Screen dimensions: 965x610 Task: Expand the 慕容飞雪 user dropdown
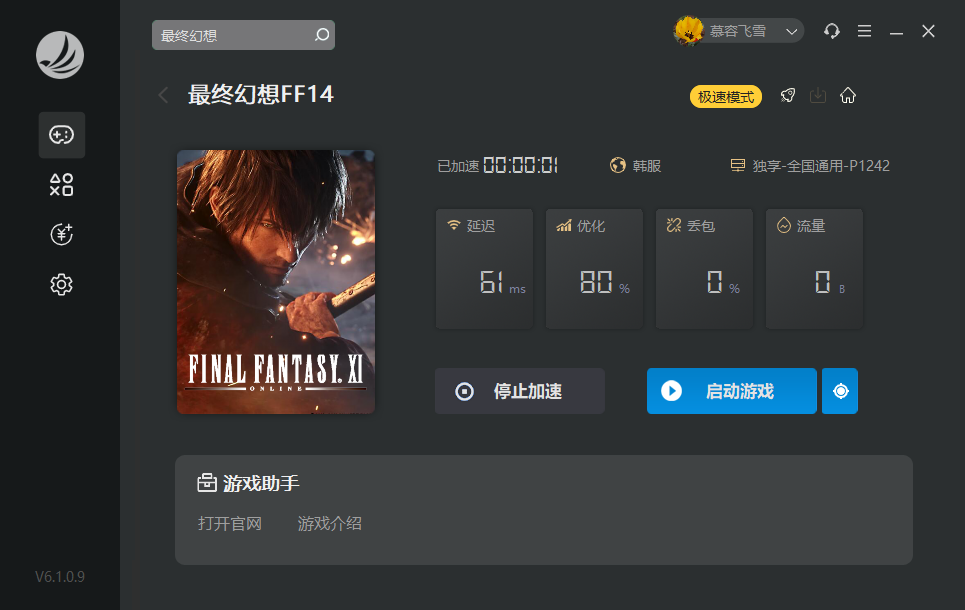791,32
